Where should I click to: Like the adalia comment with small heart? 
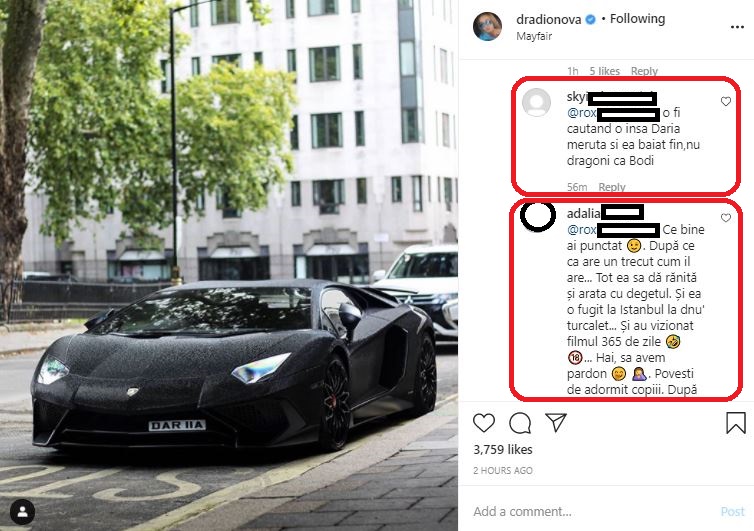[726, 218]
